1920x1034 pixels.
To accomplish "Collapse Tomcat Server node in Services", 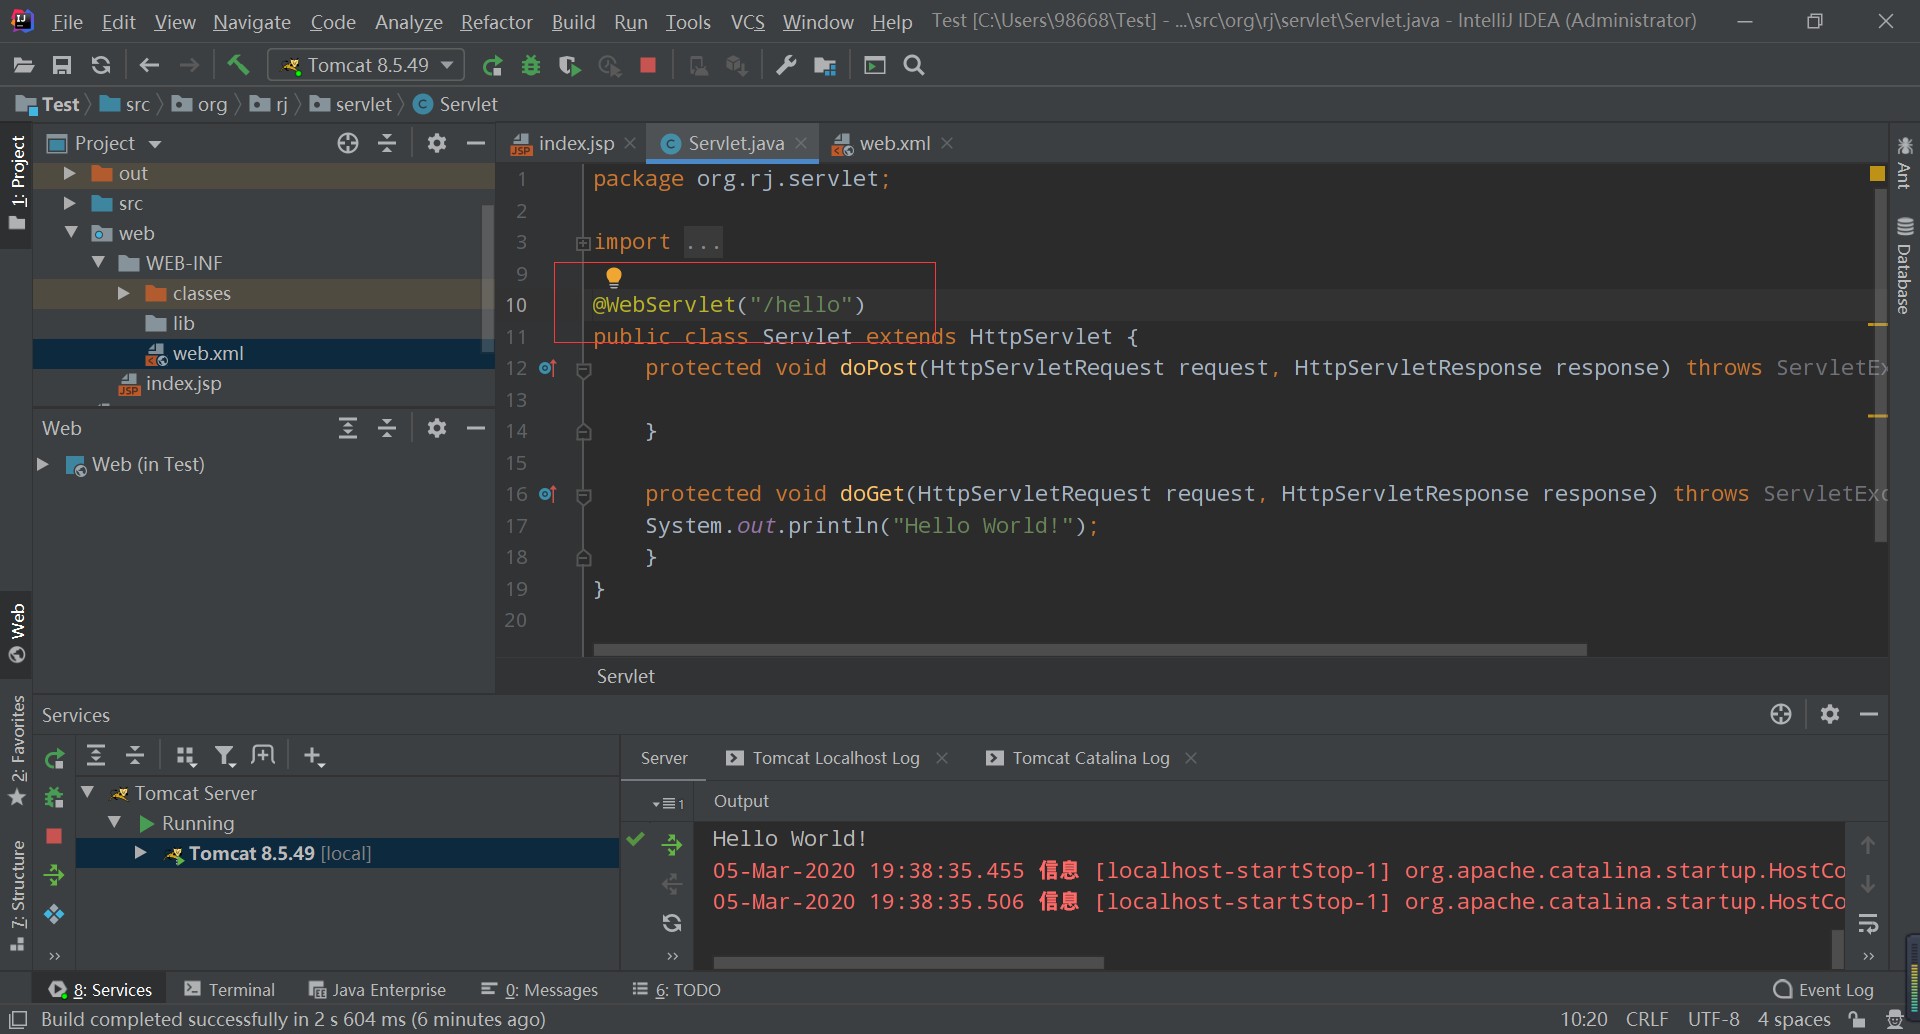I will coord(88,793).
